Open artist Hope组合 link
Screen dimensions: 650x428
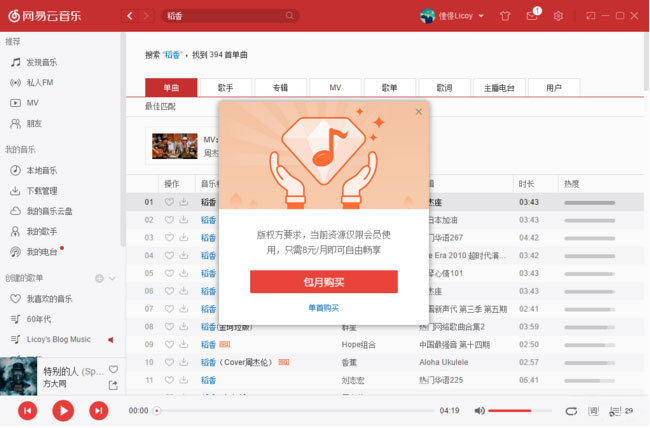(359, 345)
